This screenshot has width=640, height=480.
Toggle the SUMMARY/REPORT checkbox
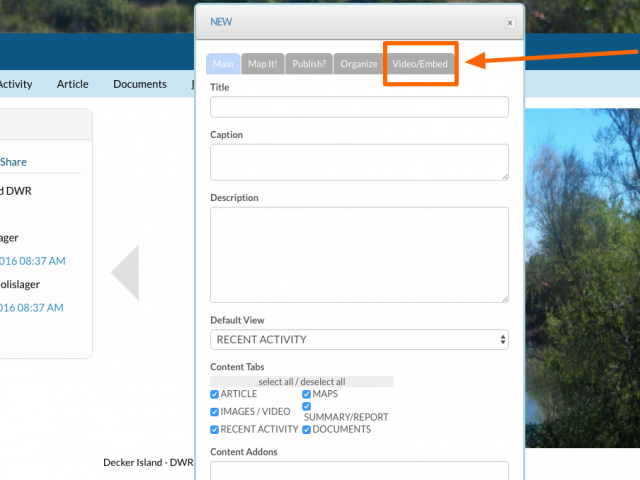point(307,406)
